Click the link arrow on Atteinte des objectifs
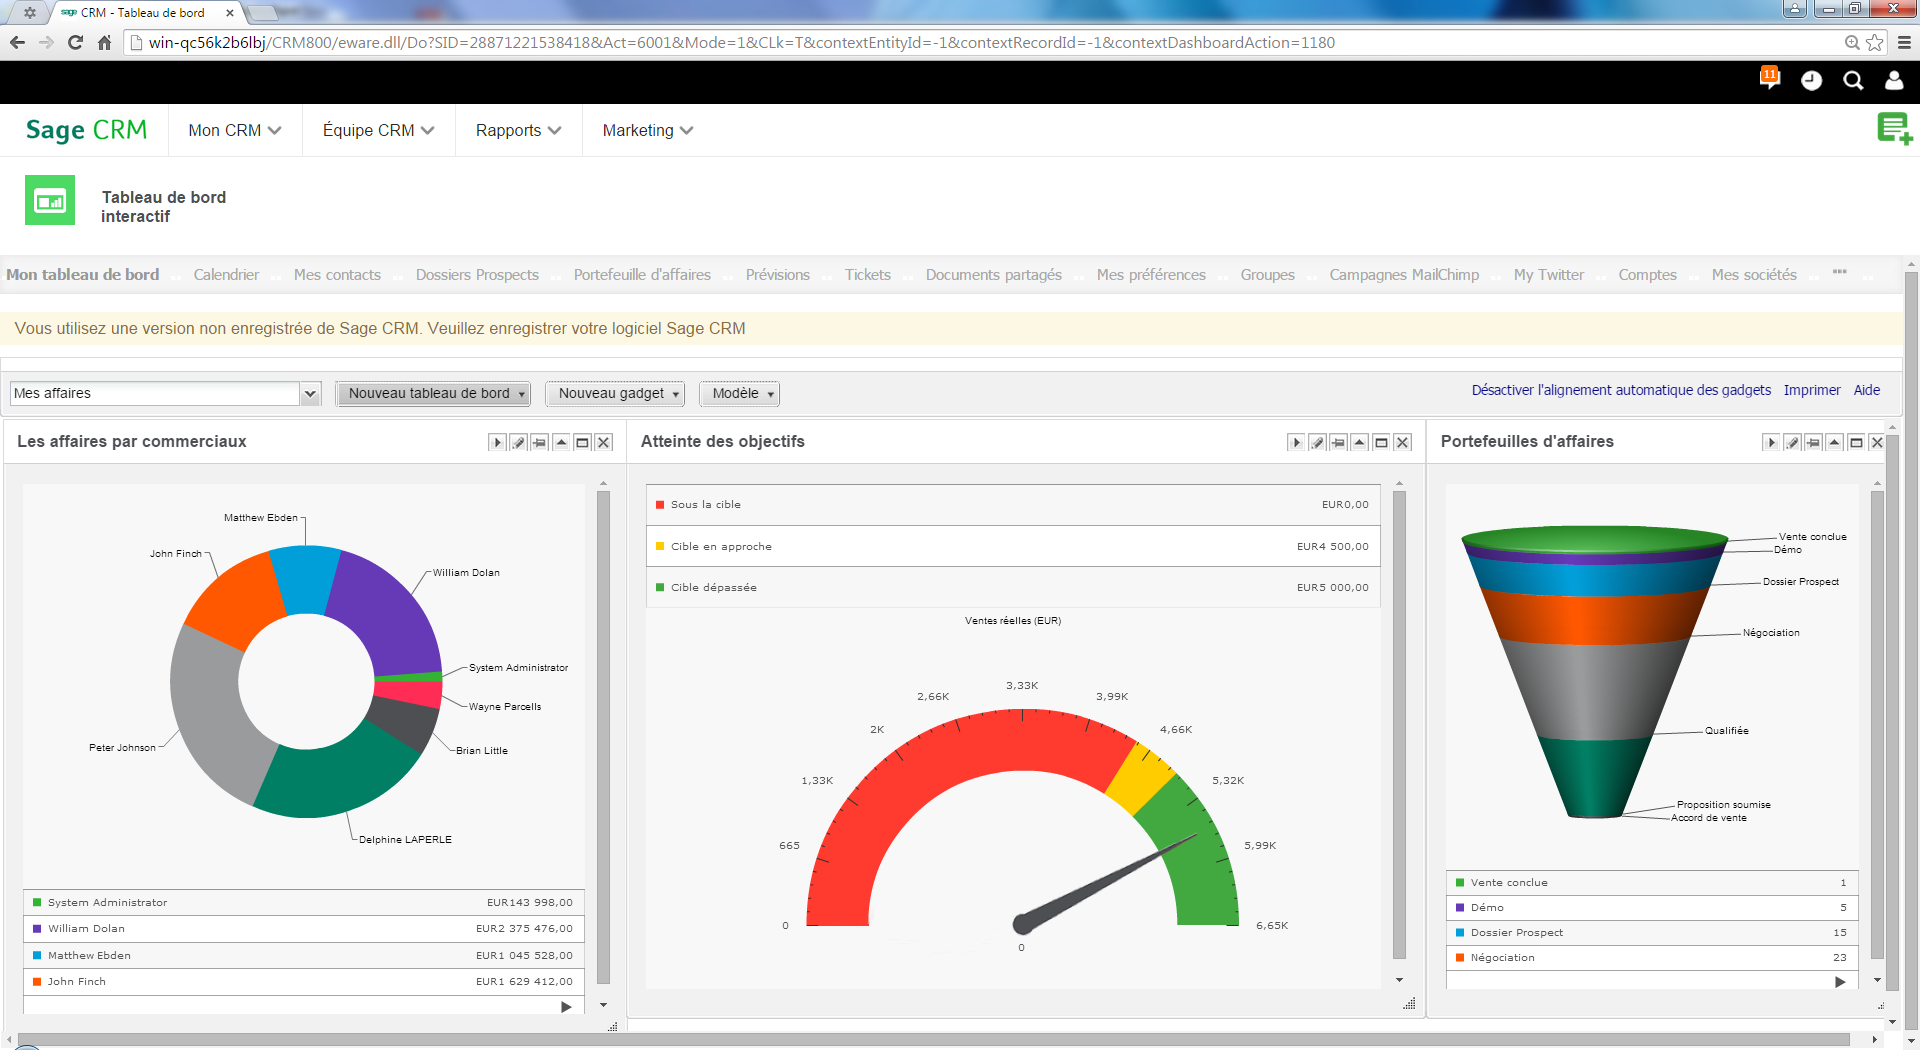The height and width of the screenshot is (1050, 1920). pyautogui.click(x=1296, y=442)
